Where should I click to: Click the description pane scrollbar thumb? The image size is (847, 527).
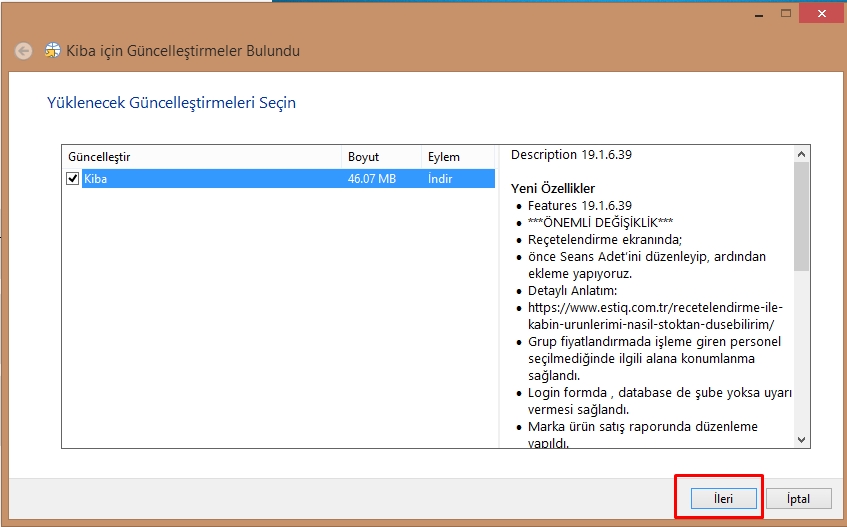801,215
